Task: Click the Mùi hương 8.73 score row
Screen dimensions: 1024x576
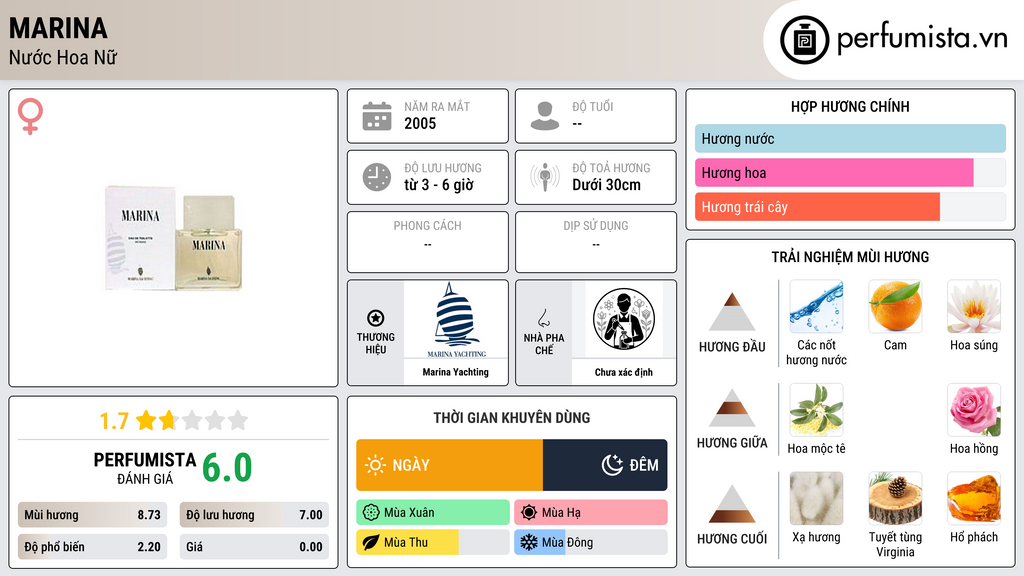Action: [x=92, y=515]
